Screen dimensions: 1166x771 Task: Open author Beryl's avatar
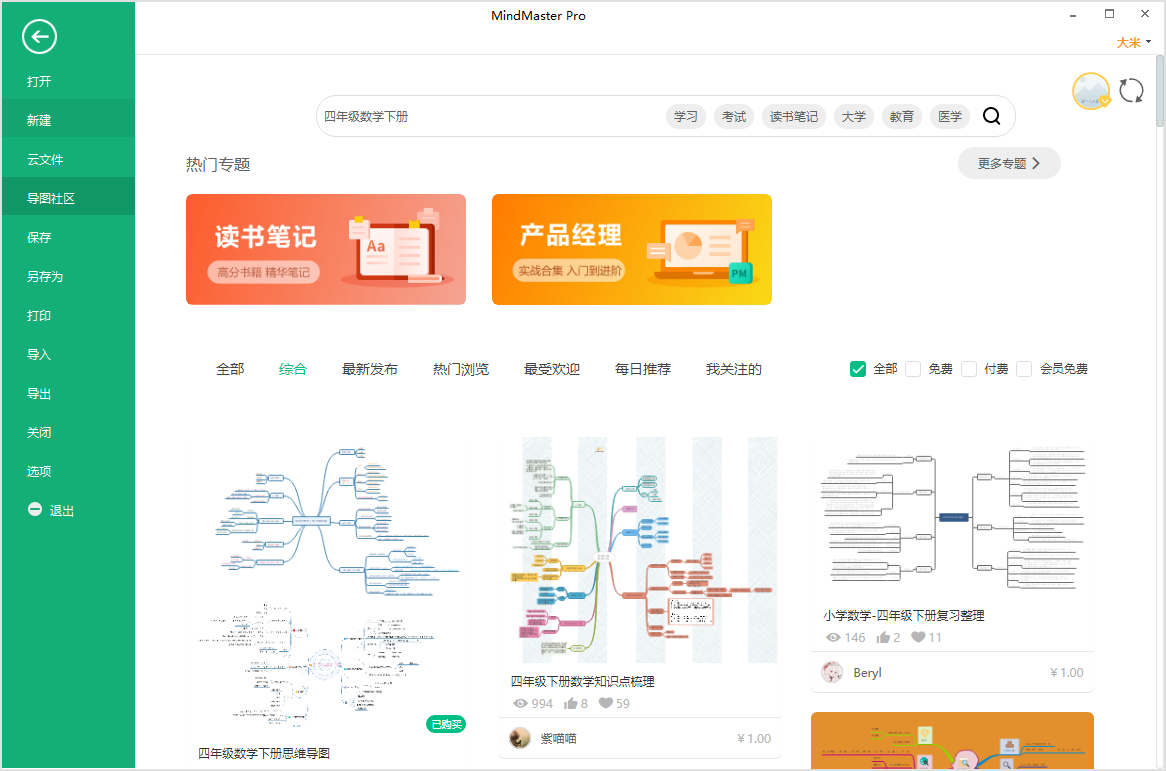point(832,672)
